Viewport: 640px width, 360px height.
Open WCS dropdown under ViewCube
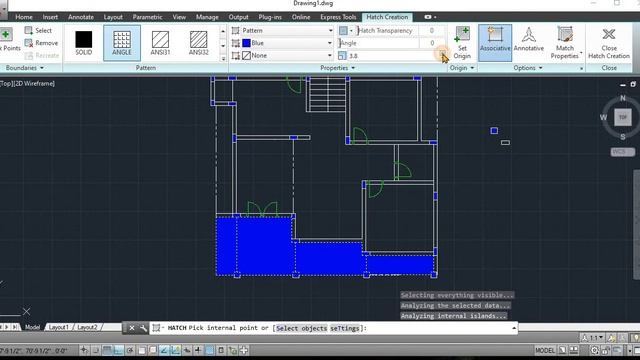[622, 151]
